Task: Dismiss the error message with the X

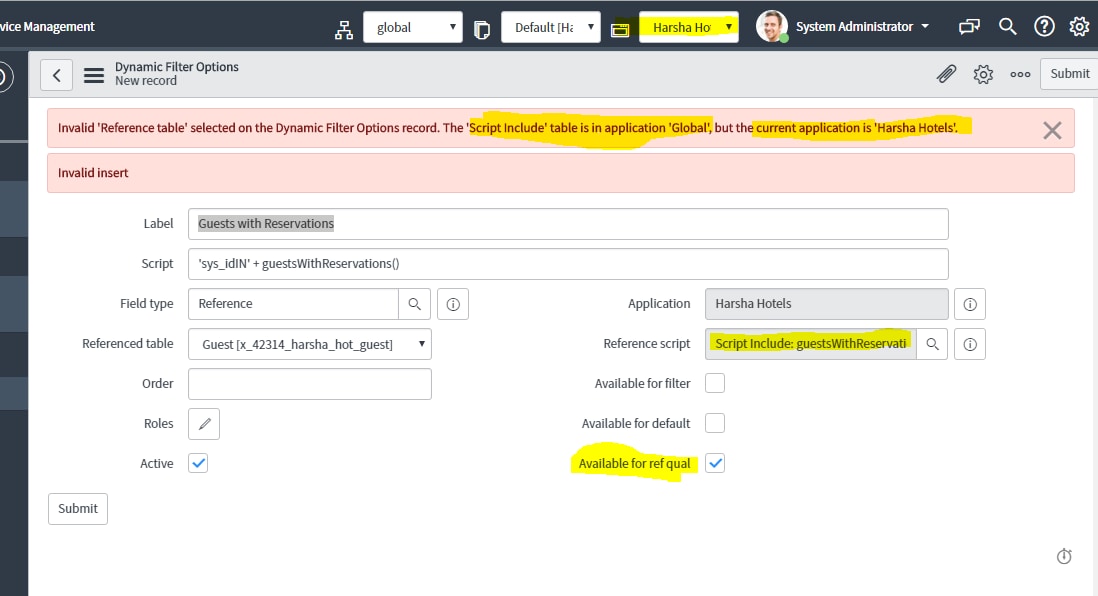Action: point(1052,130)
